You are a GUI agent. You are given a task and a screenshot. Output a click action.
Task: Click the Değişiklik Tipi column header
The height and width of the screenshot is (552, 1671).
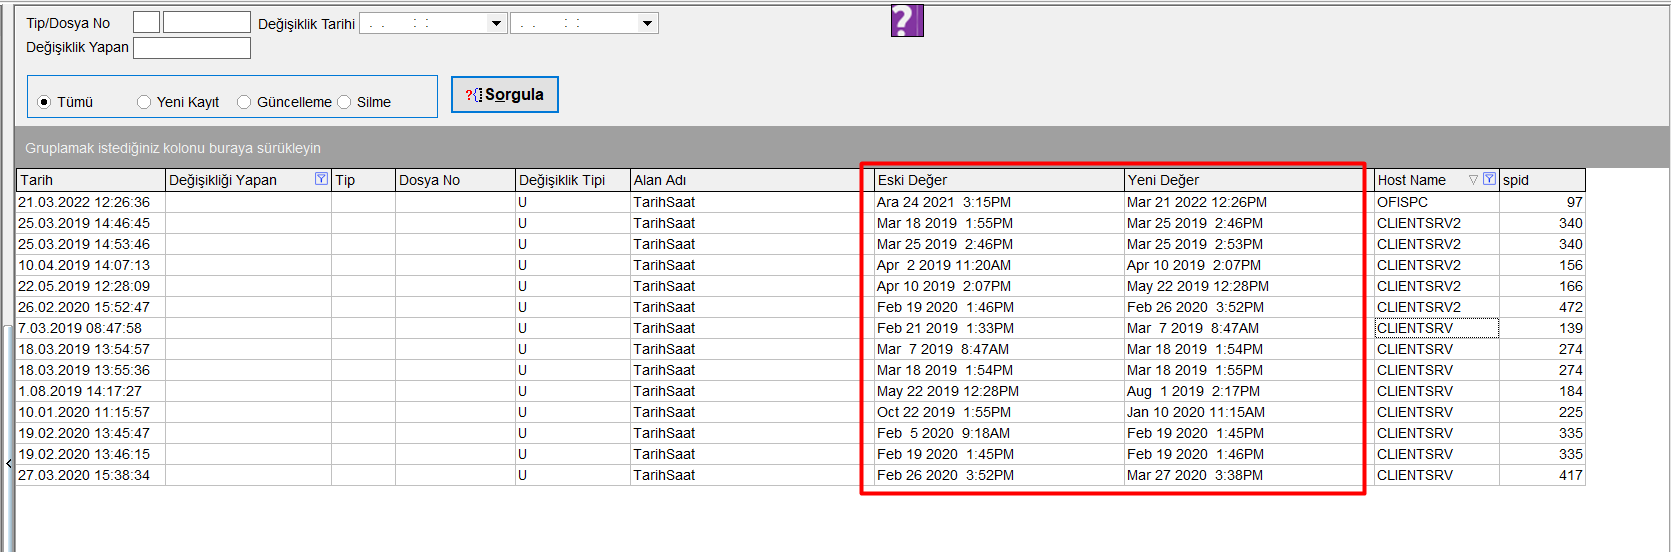[x=573, y=180]
